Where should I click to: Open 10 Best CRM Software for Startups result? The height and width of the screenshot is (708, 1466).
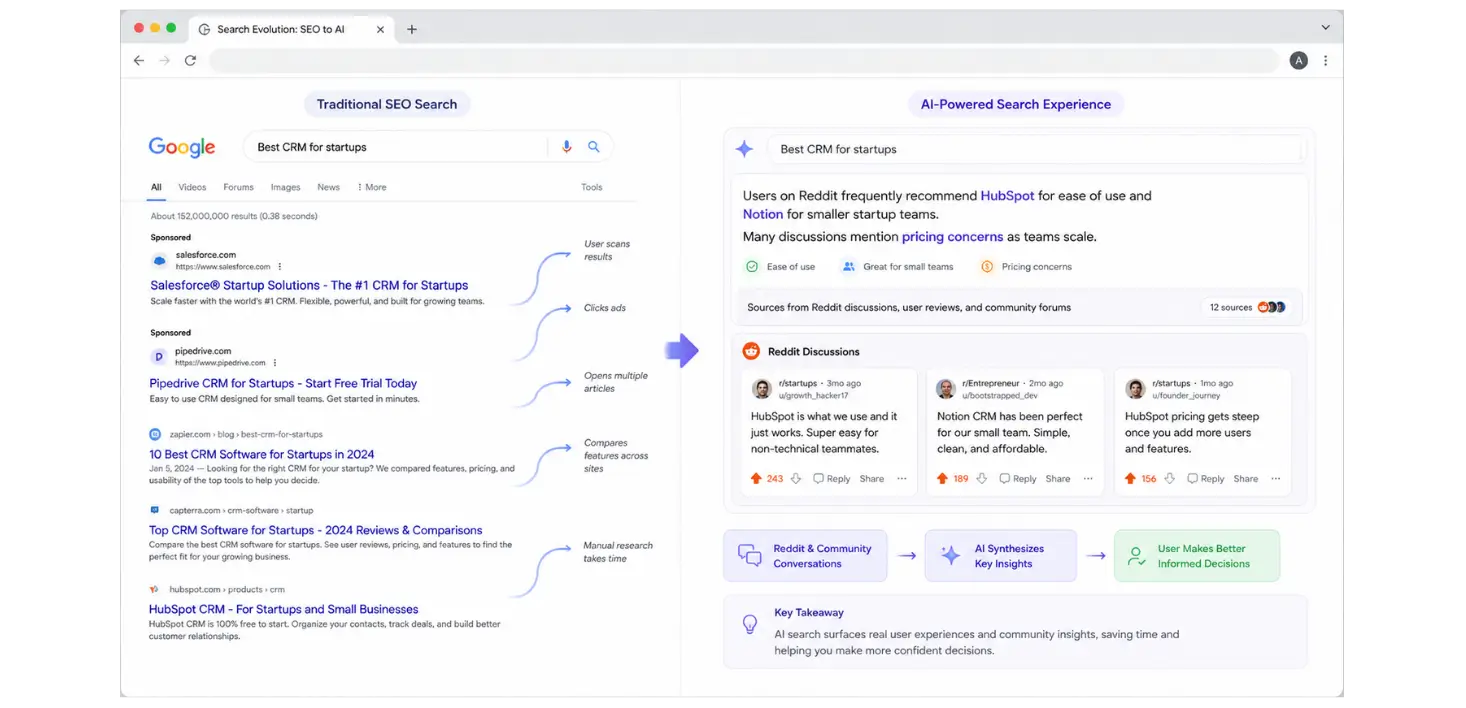pyautogui.click(x=262, y=454)
